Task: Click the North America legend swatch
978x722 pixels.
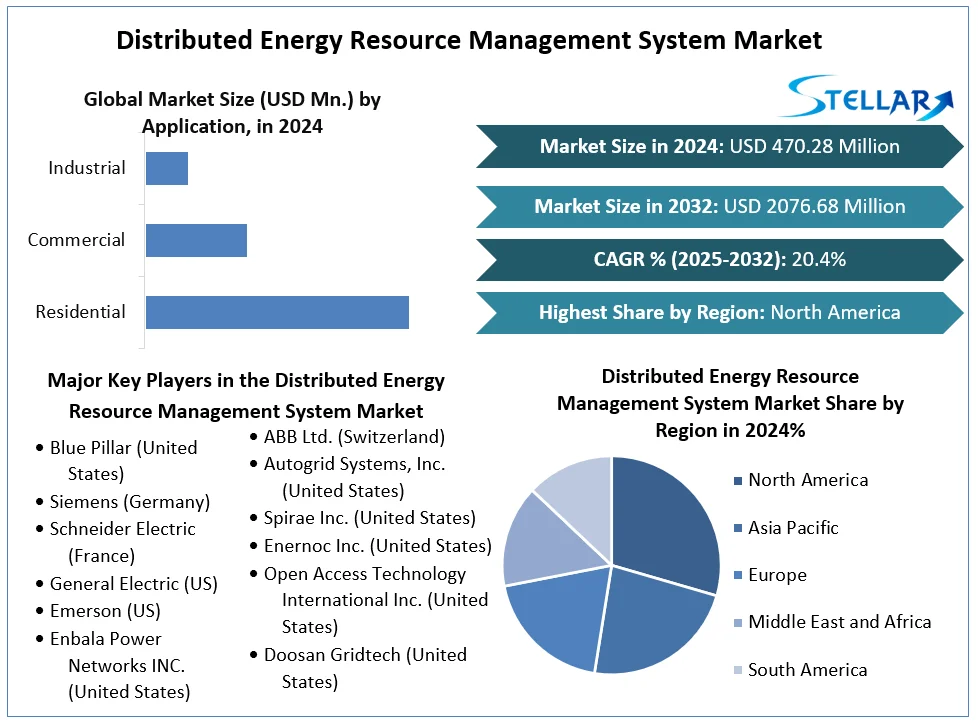Action: pyautogui.click(x=738, y=481)
